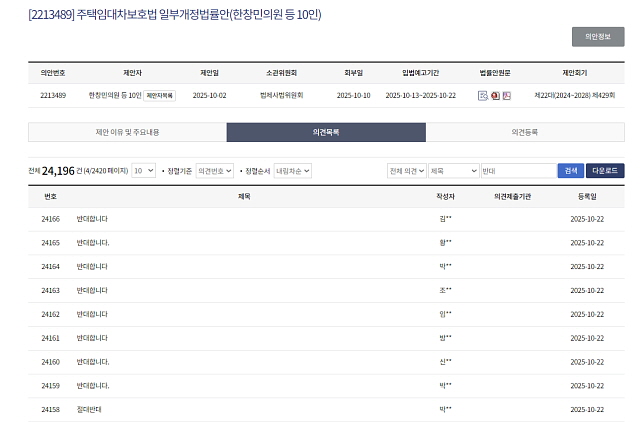Open opinion 24162 by 임**

(92, 314)
